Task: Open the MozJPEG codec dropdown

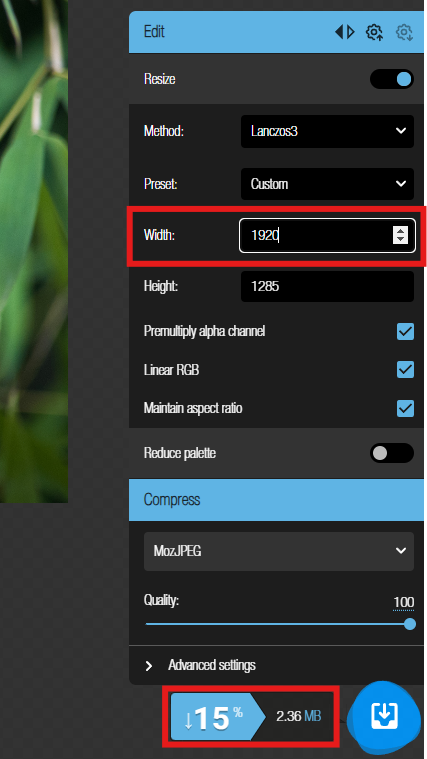Action: 279,551
